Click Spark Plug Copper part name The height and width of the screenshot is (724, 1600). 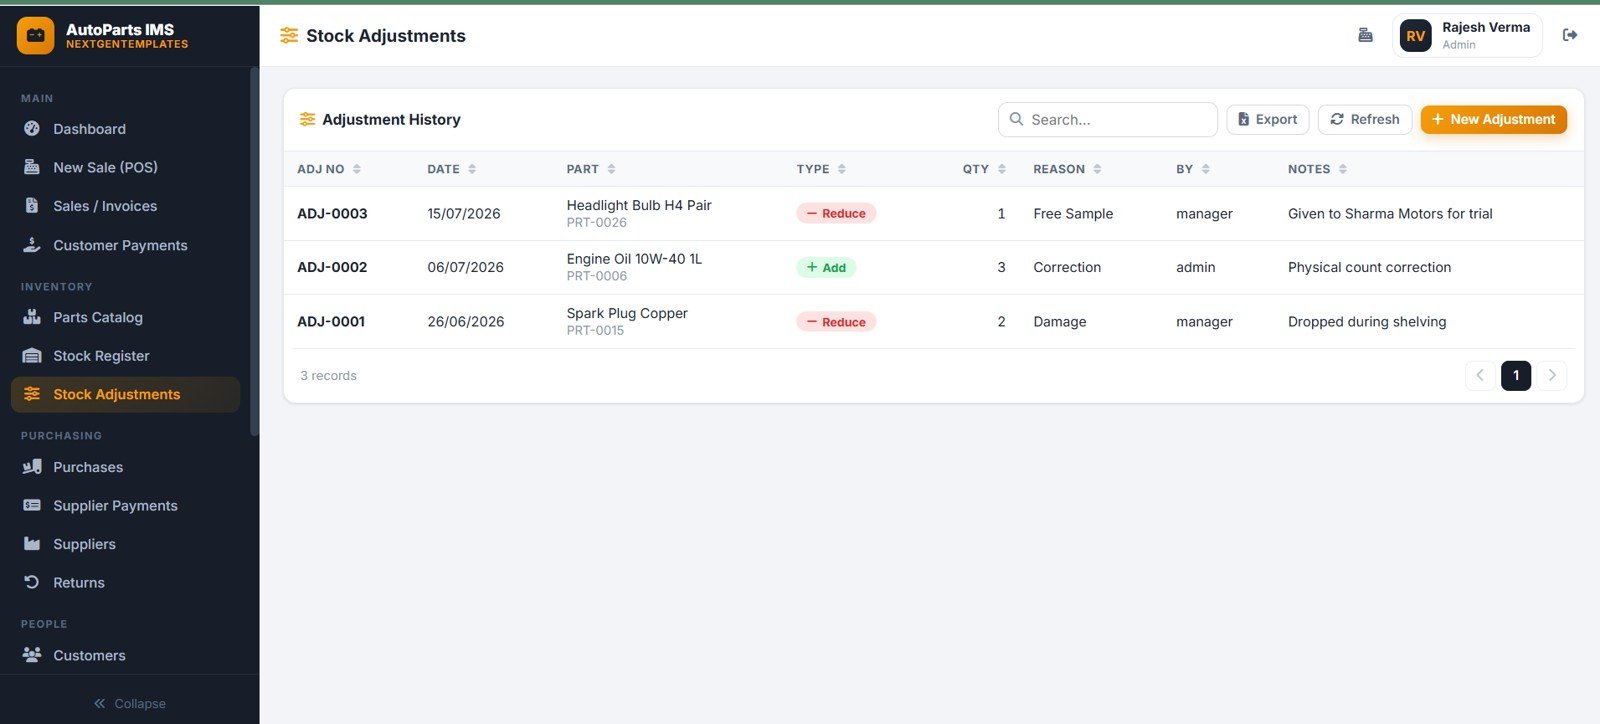tap(627, 313)
